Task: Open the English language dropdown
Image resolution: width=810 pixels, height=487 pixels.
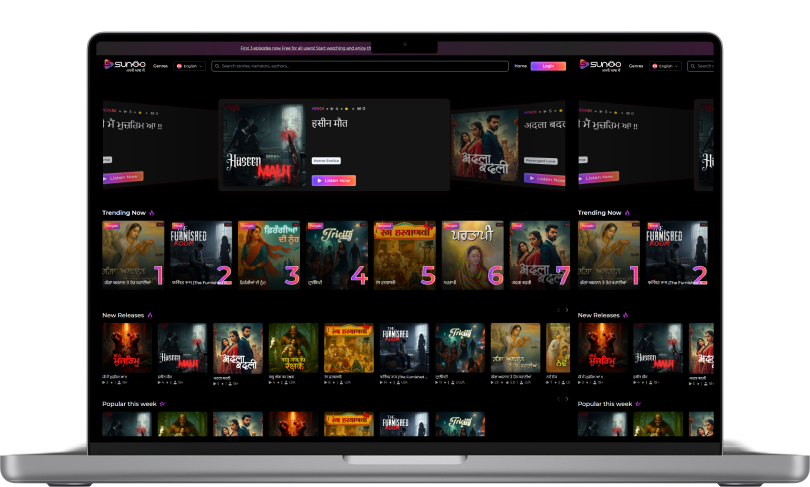Action: (189, 66)
